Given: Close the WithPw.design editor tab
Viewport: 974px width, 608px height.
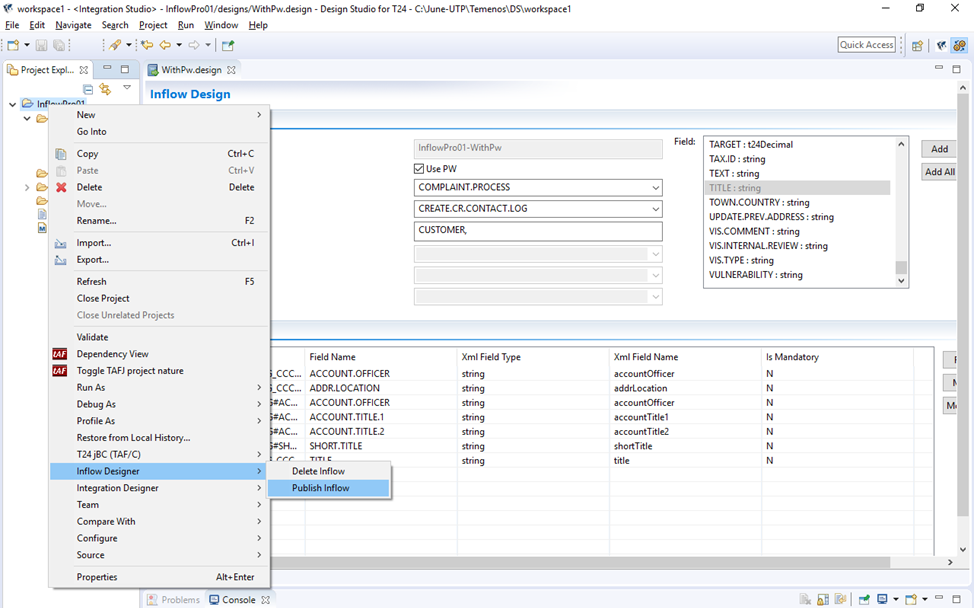Looking at the screenshot, I should click(231, 70).
